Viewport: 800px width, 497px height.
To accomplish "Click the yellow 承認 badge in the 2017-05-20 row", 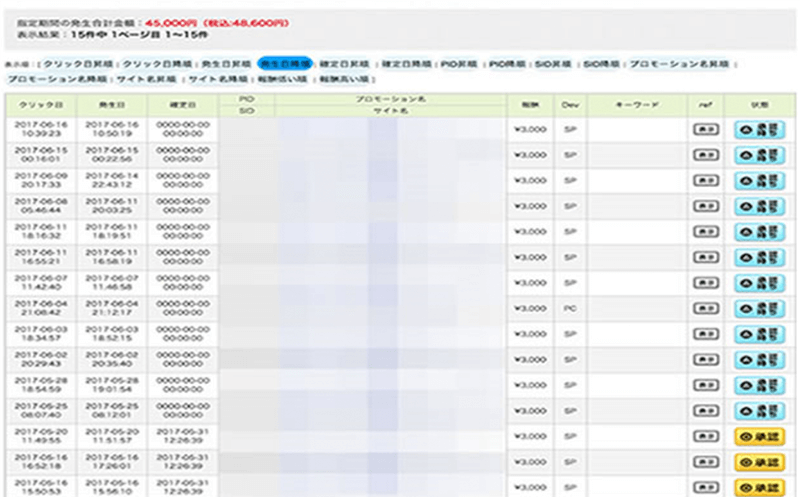I will coord(758,436).
